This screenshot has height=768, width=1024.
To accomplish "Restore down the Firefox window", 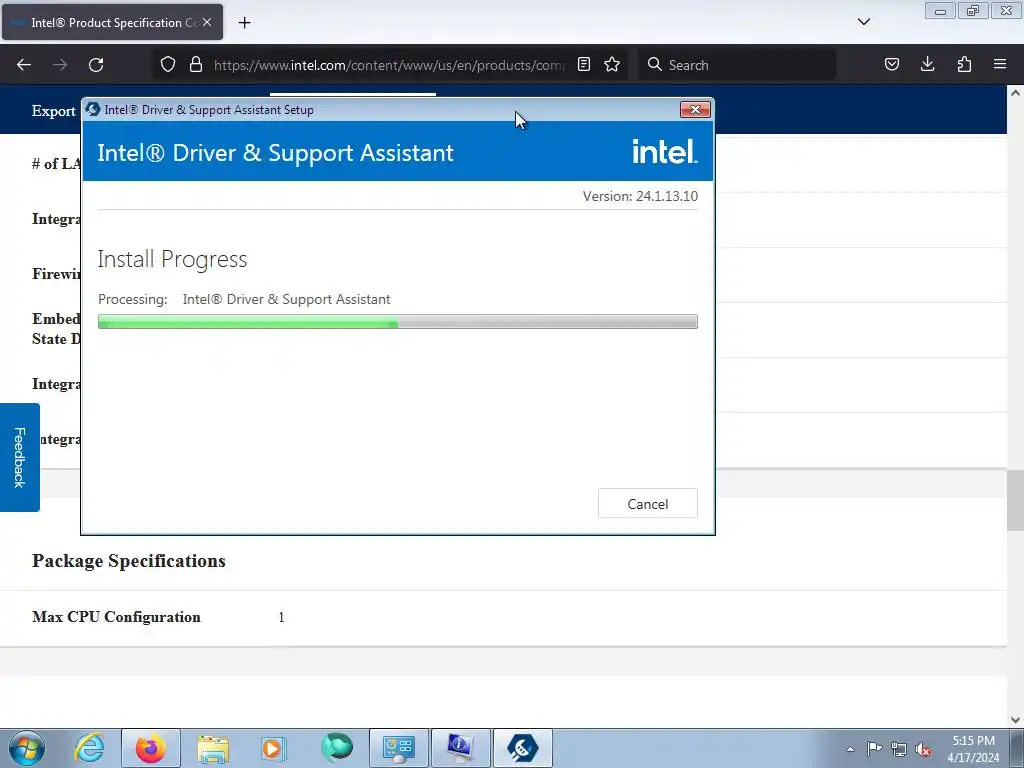I will [973, 11].
